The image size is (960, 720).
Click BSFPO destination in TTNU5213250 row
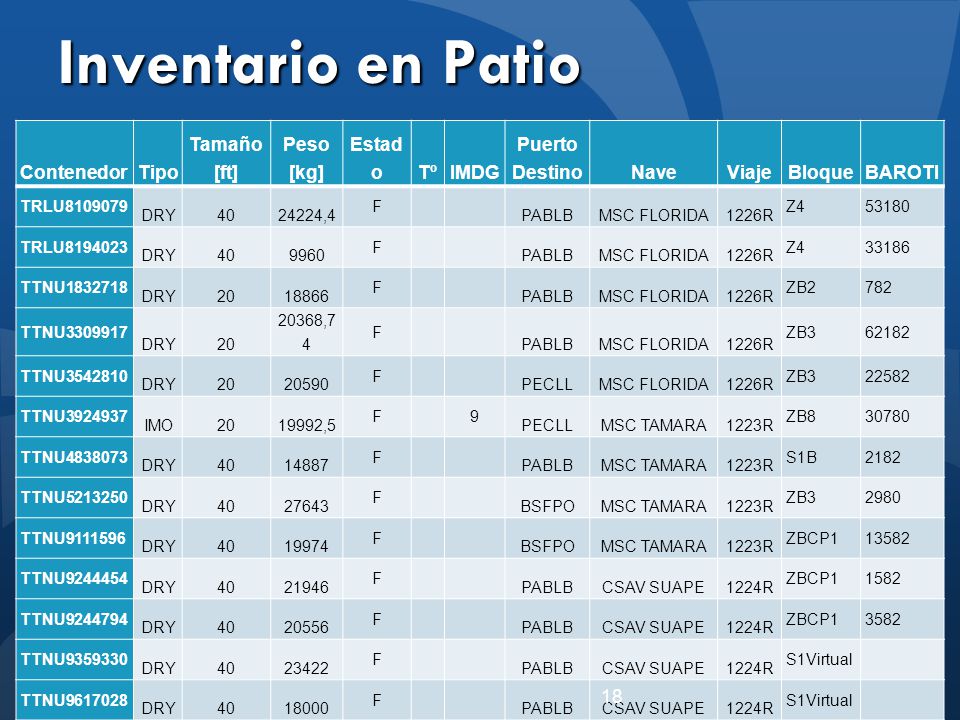[x=547, y=506]
